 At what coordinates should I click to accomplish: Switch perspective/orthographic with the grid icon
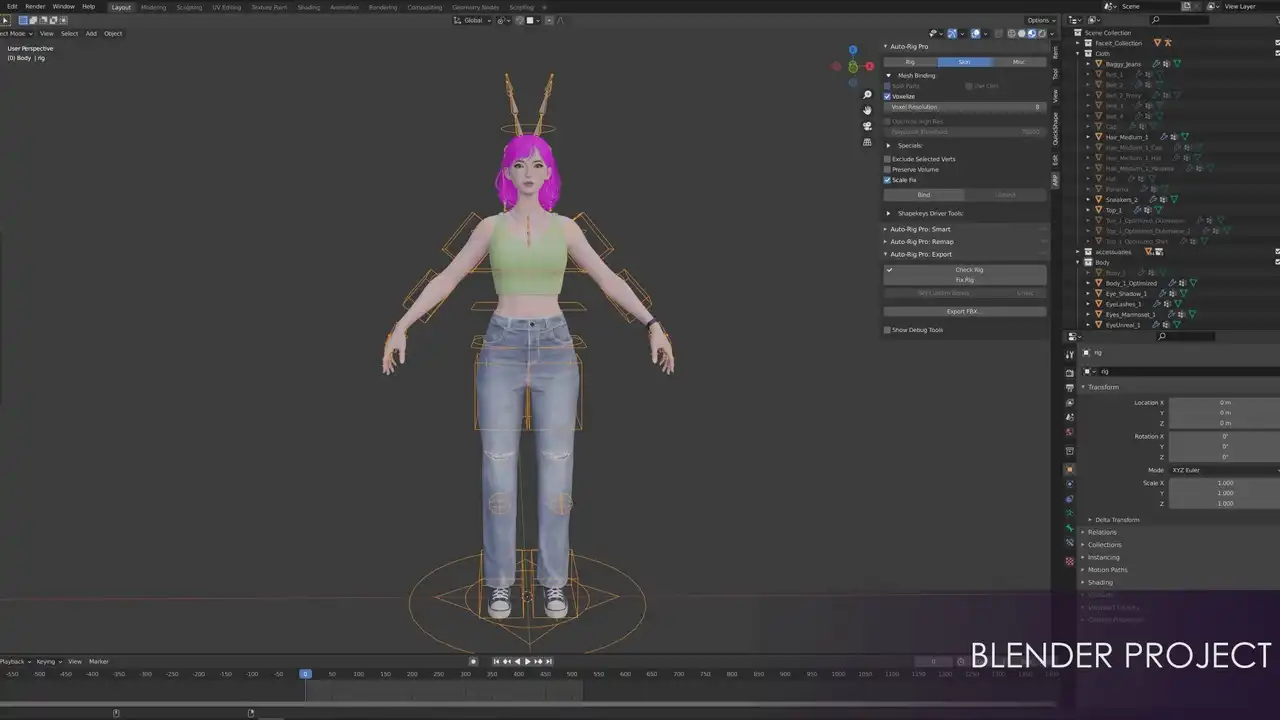point(867,142)
